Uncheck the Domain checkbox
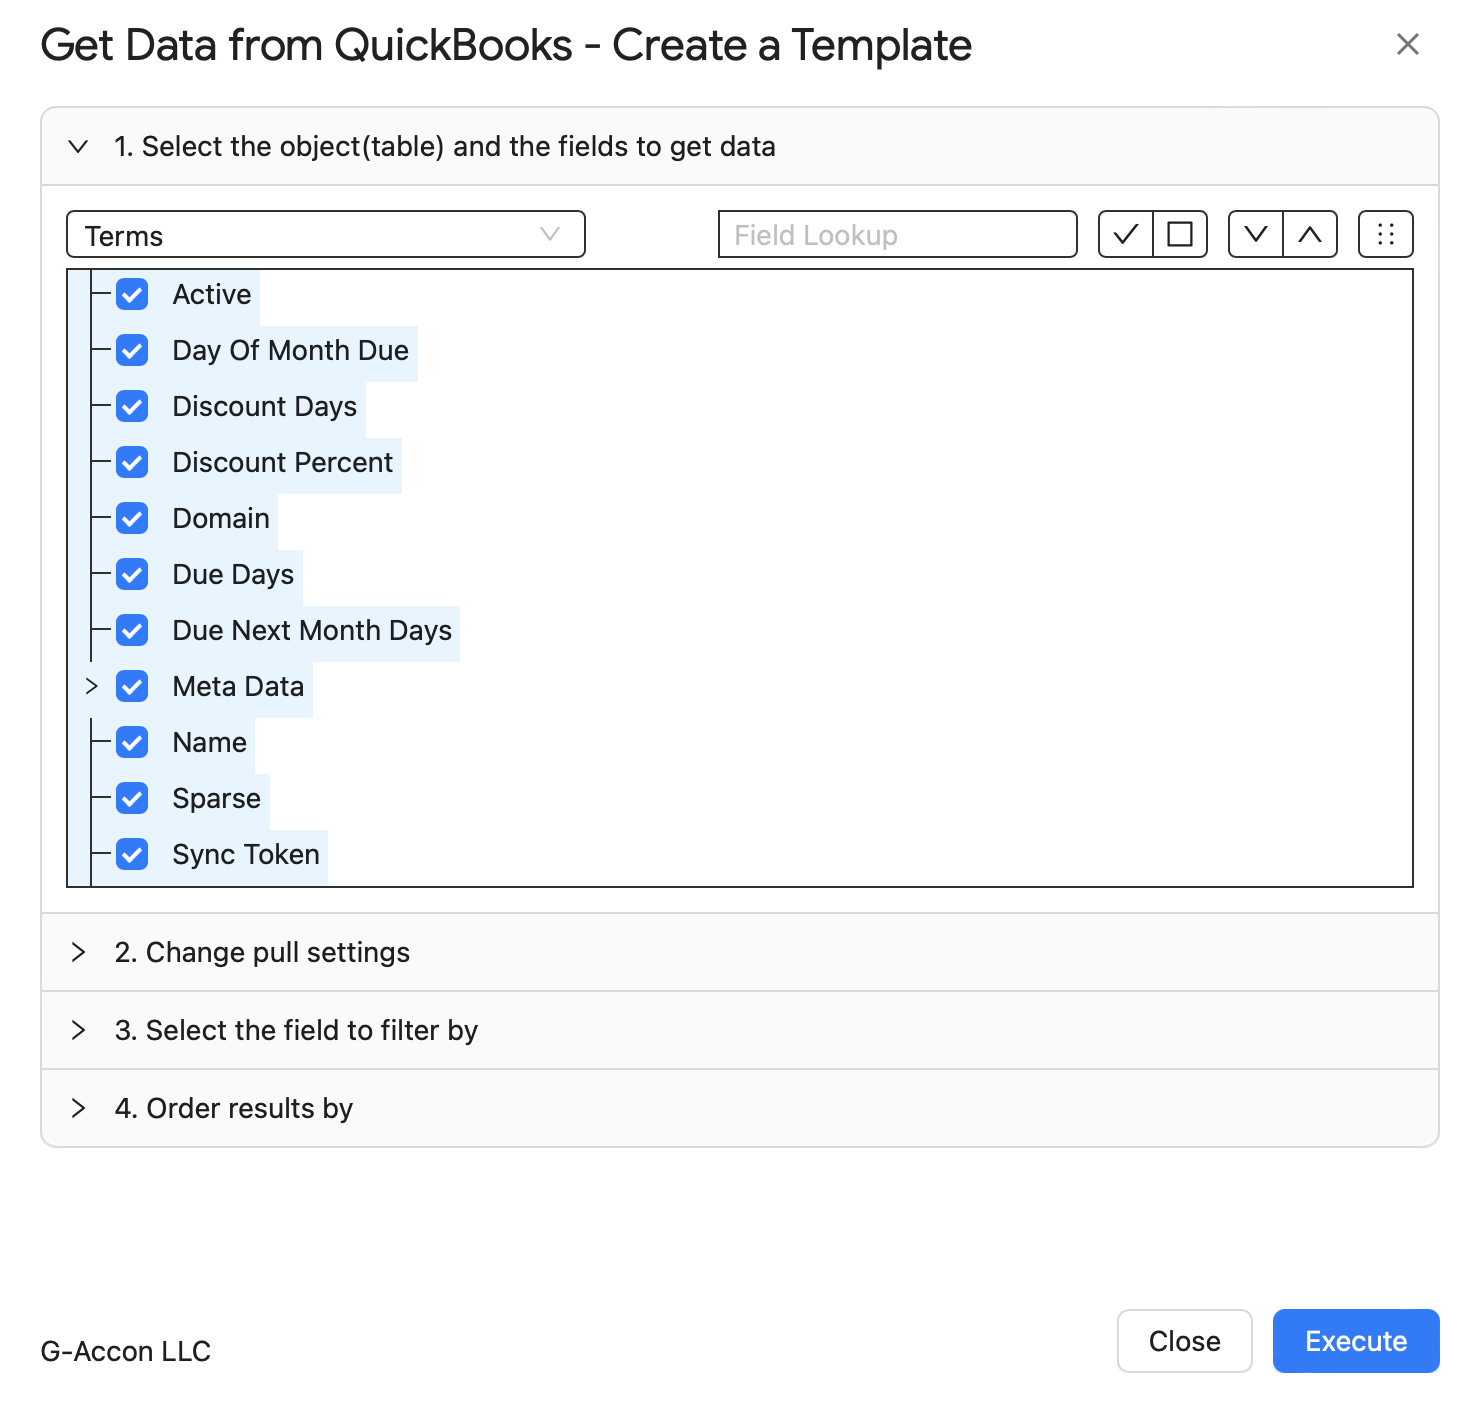This screenshot has height=1408, width=1480. coord(132,518)
